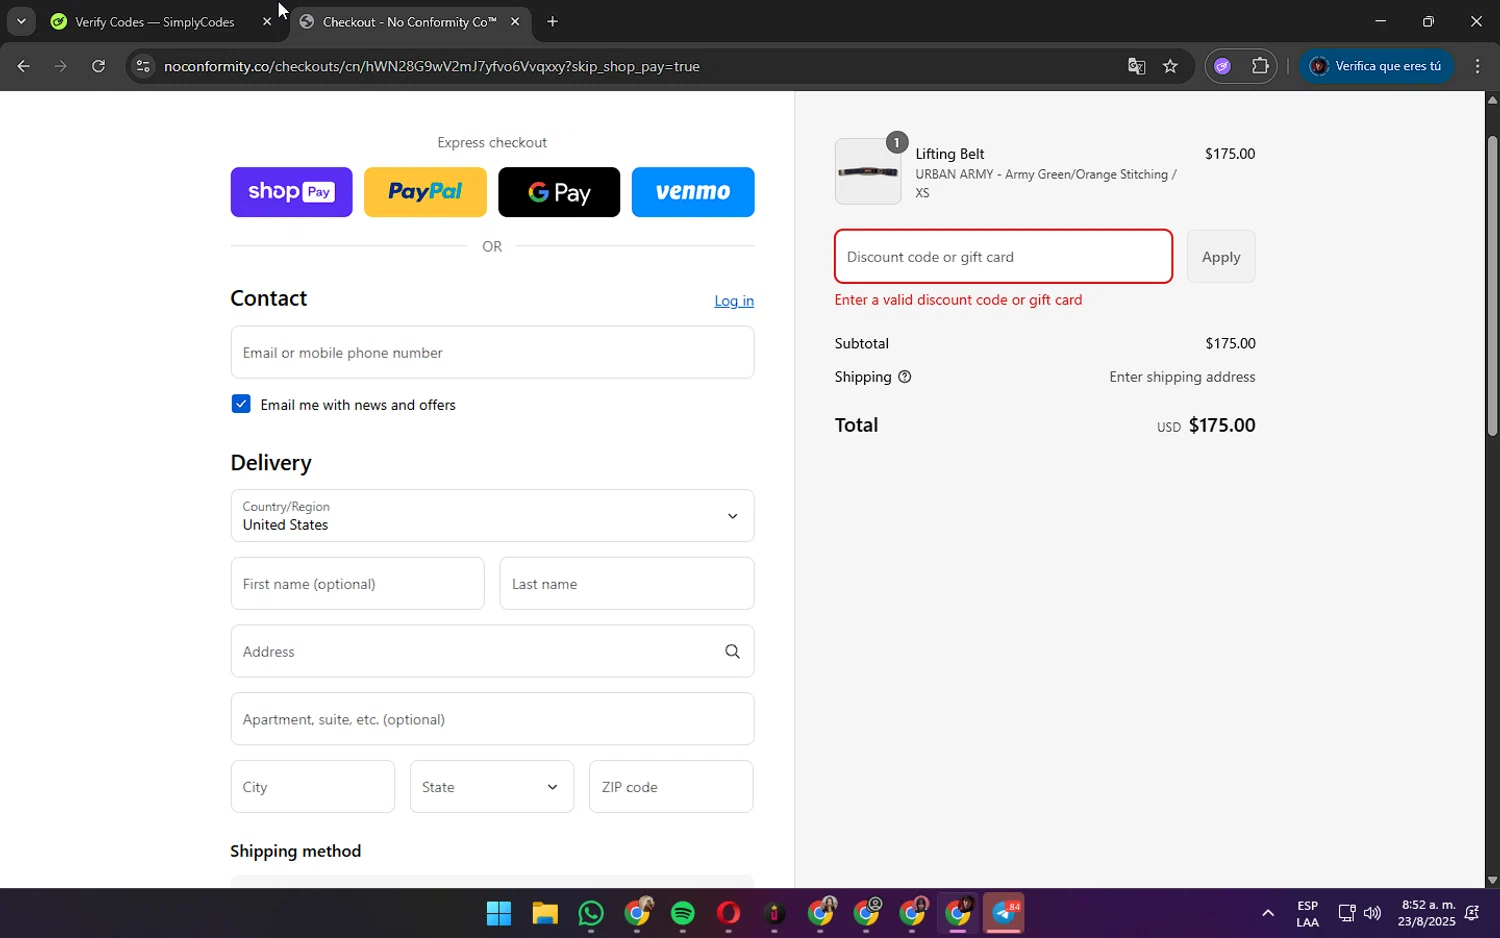The height and width of the screenshot is (938, 1500).
Task: Open the volume speaker icon
Action: (1372, 913)
